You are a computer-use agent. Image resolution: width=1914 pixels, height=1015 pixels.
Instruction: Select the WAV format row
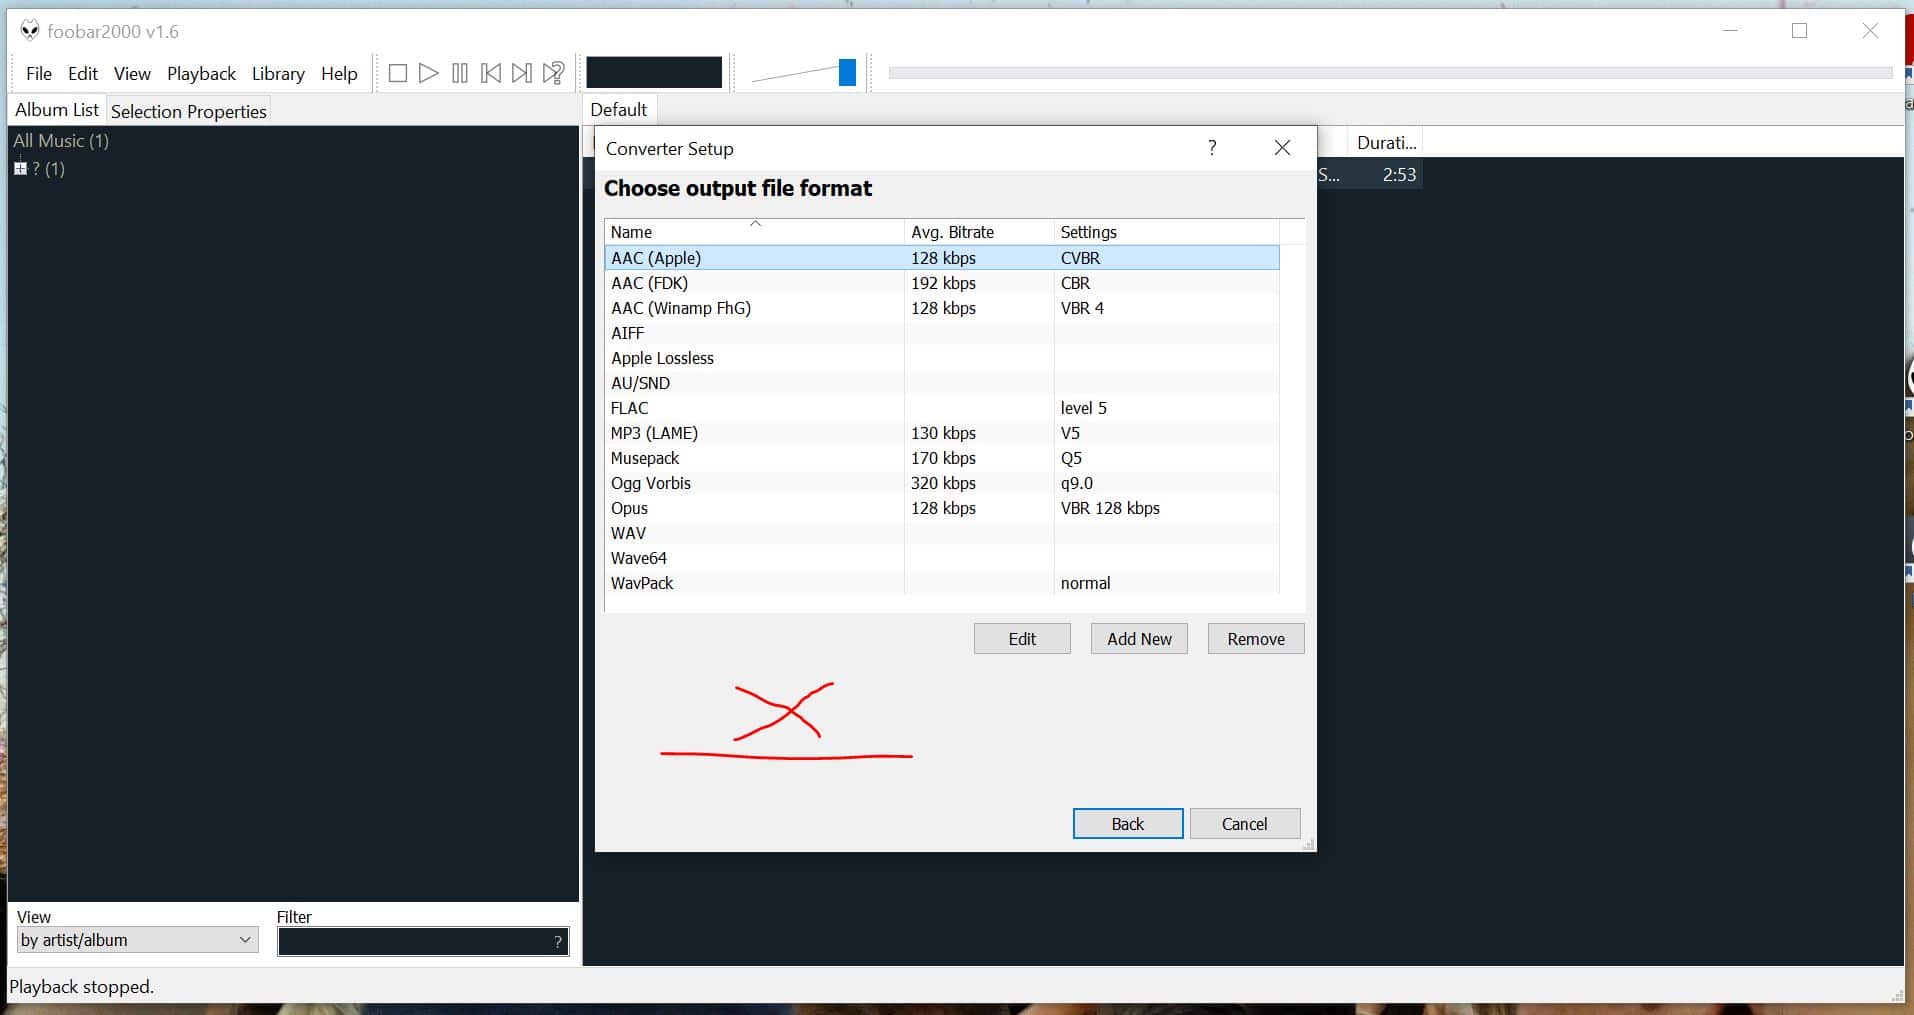(942, 533)
